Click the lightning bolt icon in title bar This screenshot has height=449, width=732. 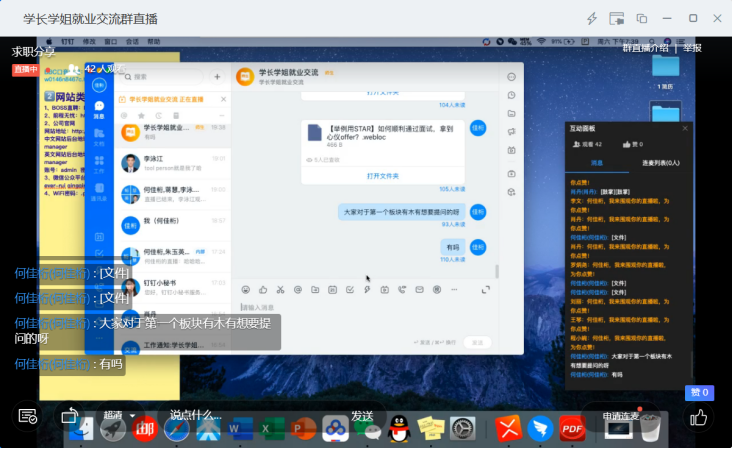point(592,19)
